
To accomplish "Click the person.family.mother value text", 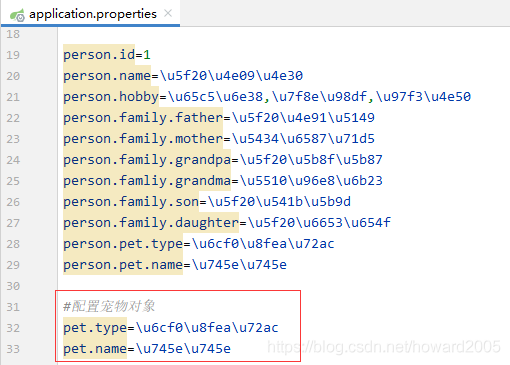I will click(x=303, y=139).
